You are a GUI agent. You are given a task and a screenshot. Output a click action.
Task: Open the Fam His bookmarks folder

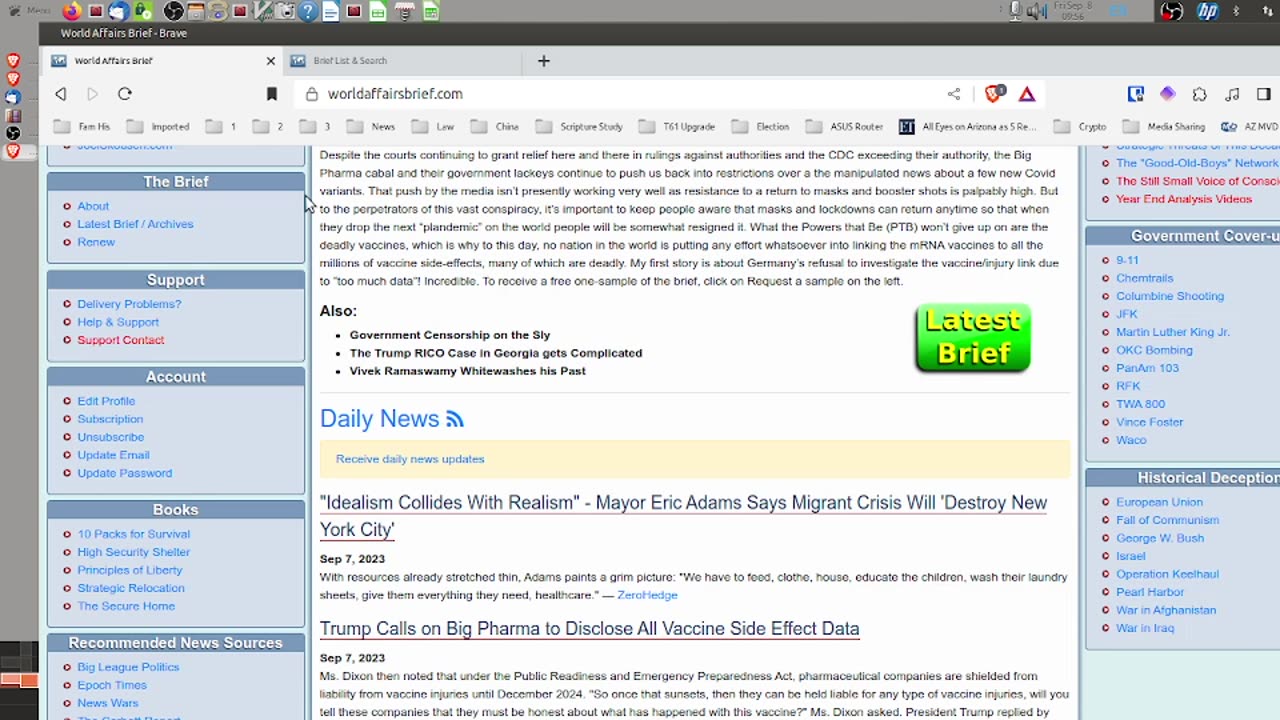tap(82, 127)
